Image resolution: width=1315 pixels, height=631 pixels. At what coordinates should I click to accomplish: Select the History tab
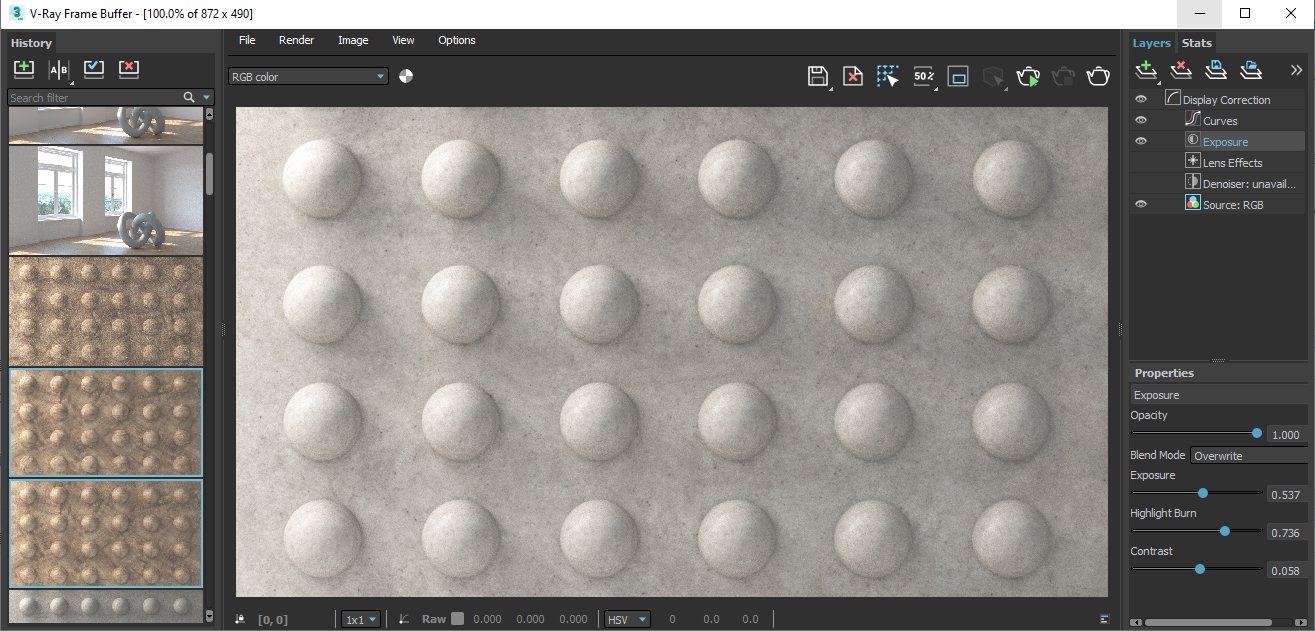31,43
